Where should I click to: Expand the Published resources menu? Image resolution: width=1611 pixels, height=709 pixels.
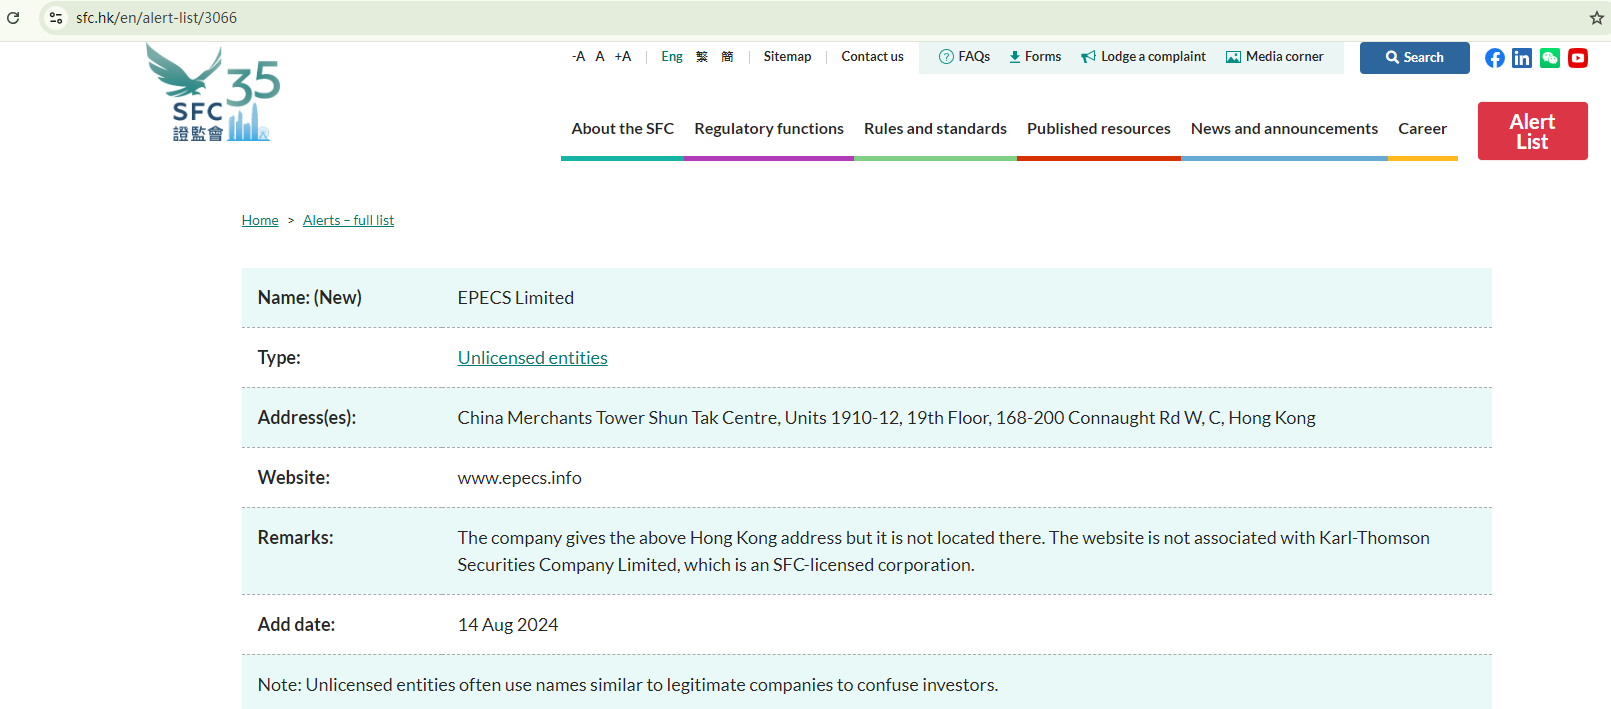[x=1098, y=129]
